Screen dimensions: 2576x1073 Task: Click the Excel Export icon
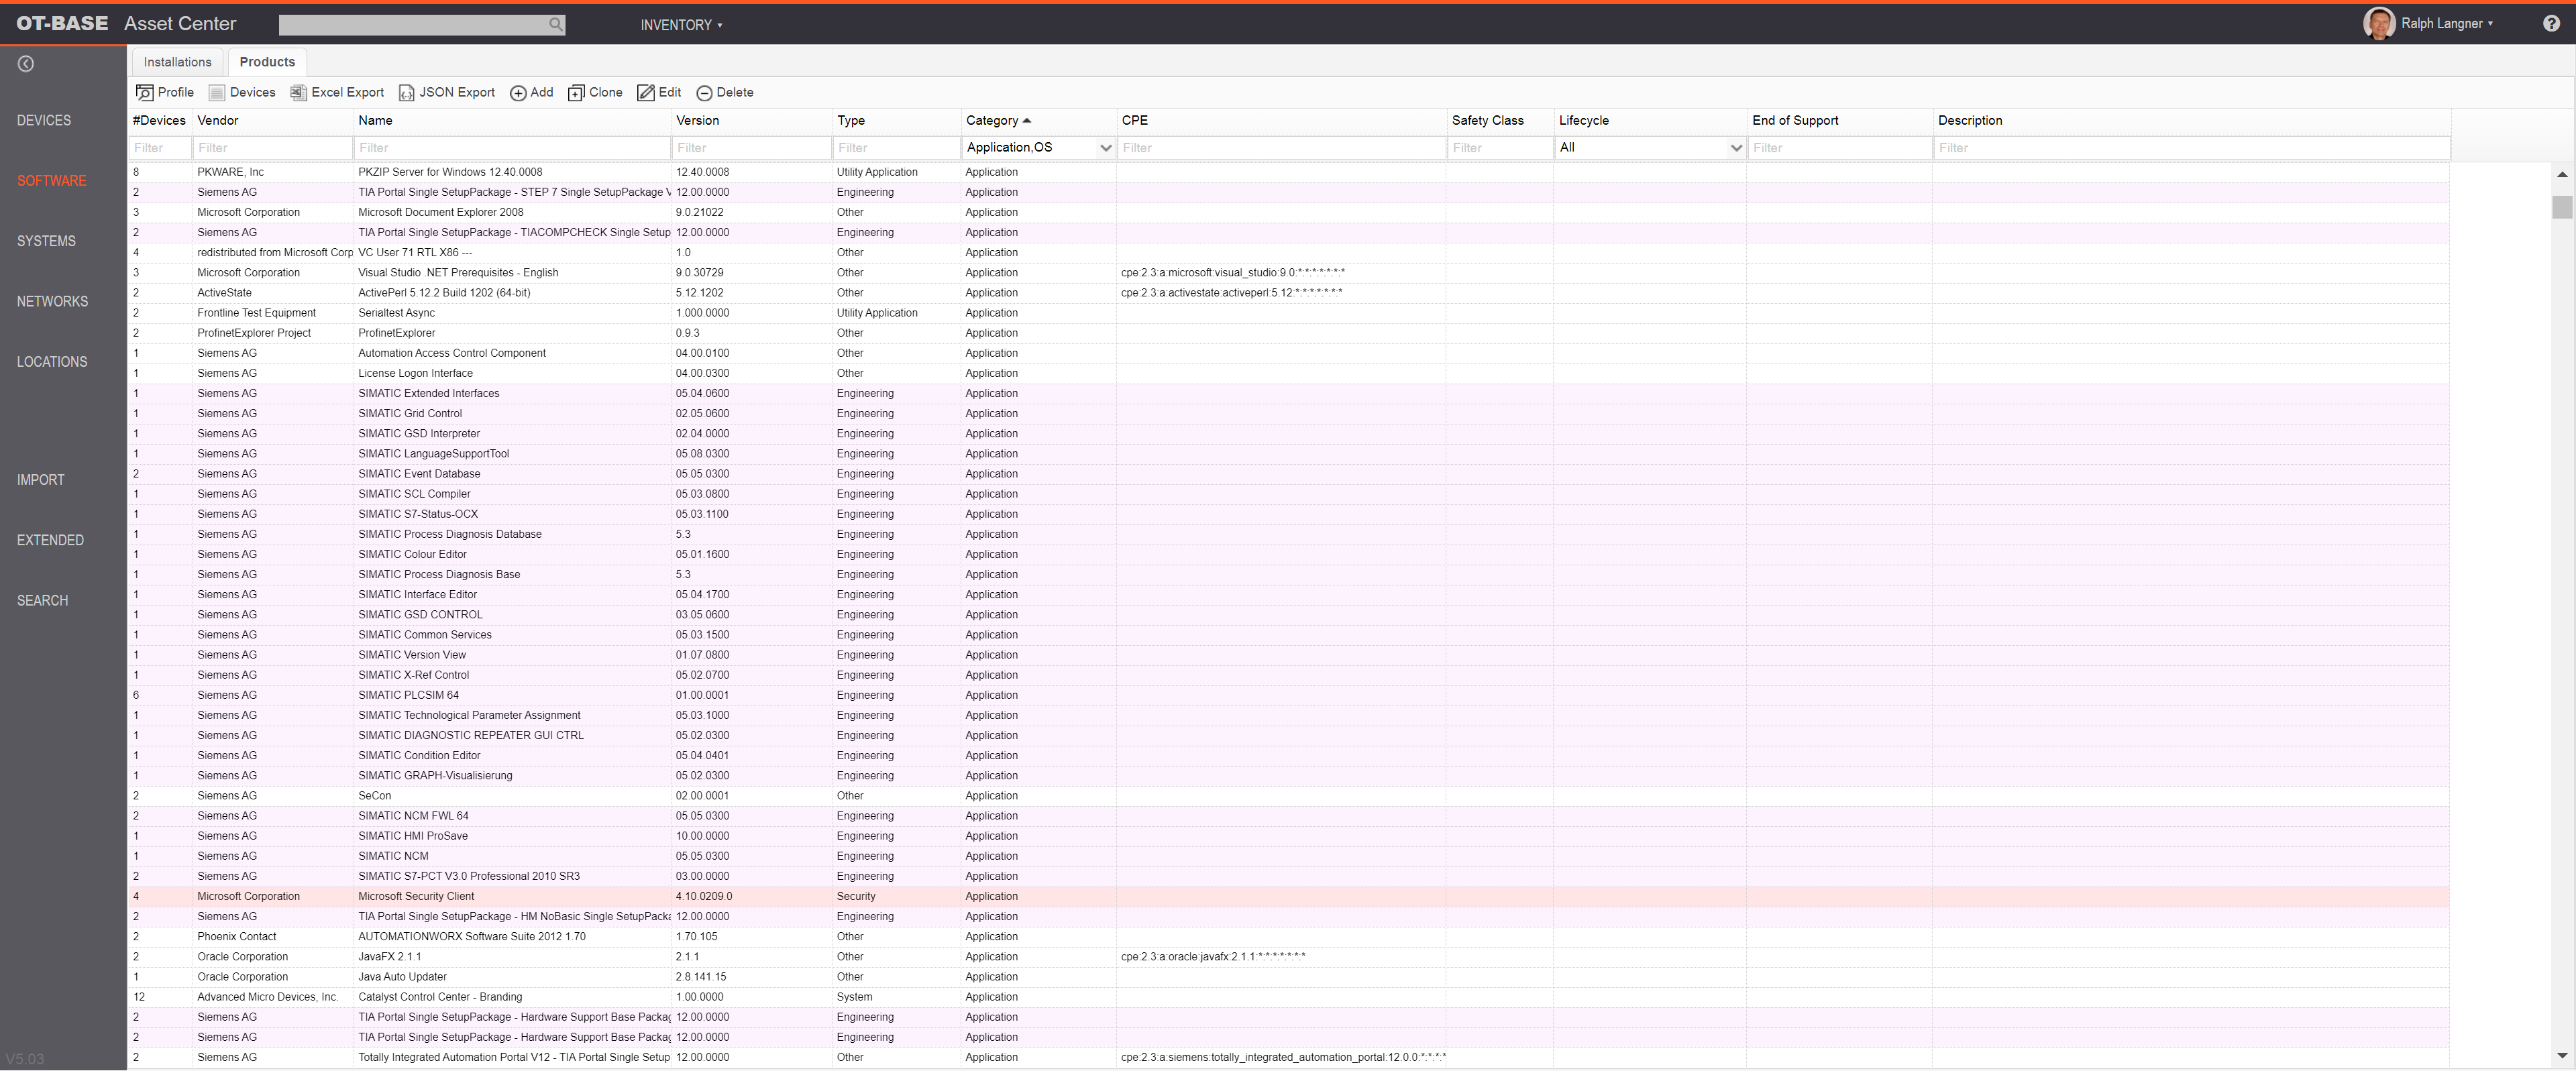(x=298, y=93)
